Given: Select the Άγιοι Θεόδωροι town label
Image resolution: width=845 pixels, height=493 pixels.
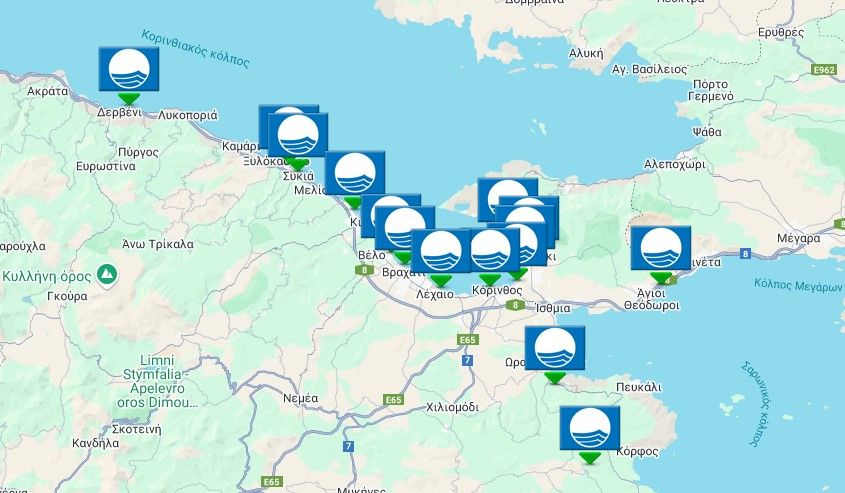Looking at the screenshot, I should point(652,300).
